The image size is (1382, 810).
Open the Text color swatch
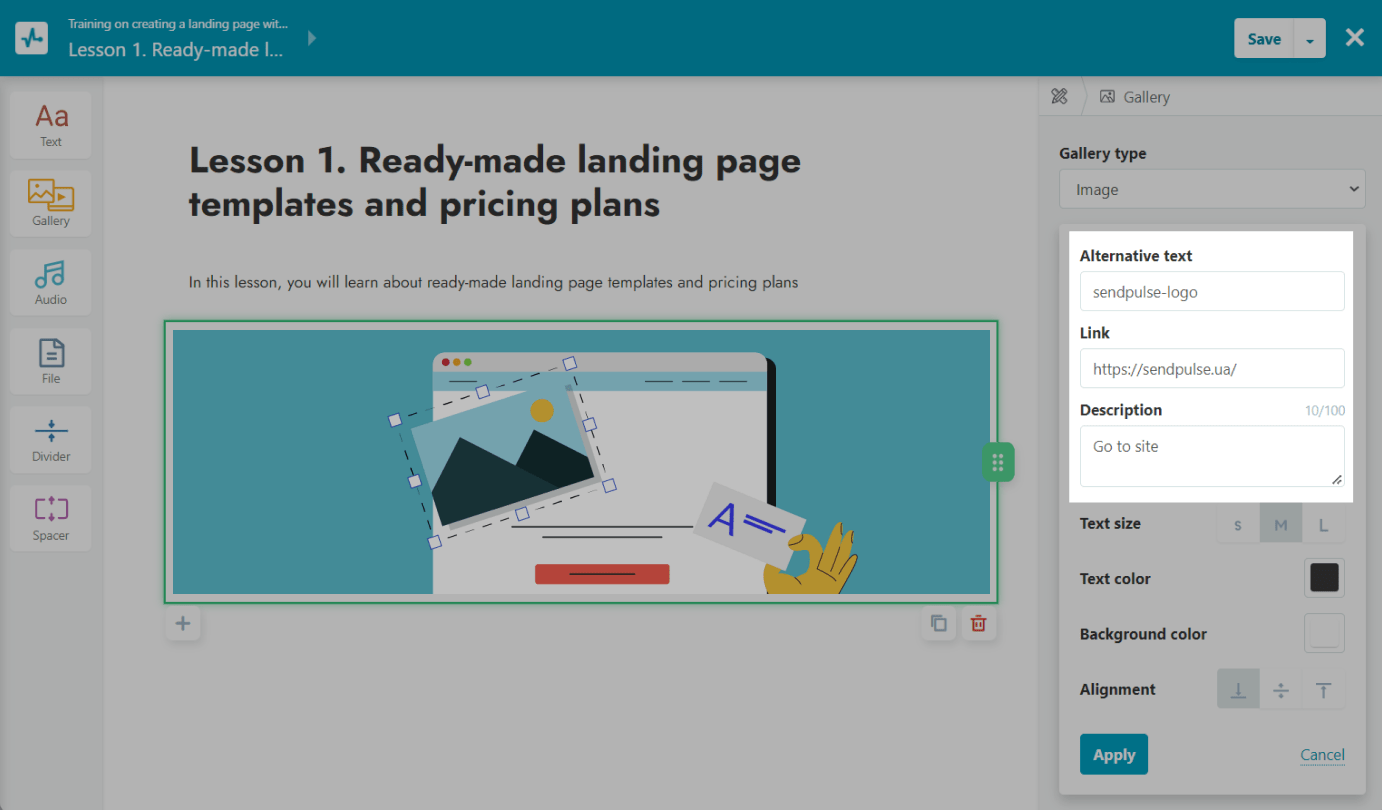point(1324,578)
